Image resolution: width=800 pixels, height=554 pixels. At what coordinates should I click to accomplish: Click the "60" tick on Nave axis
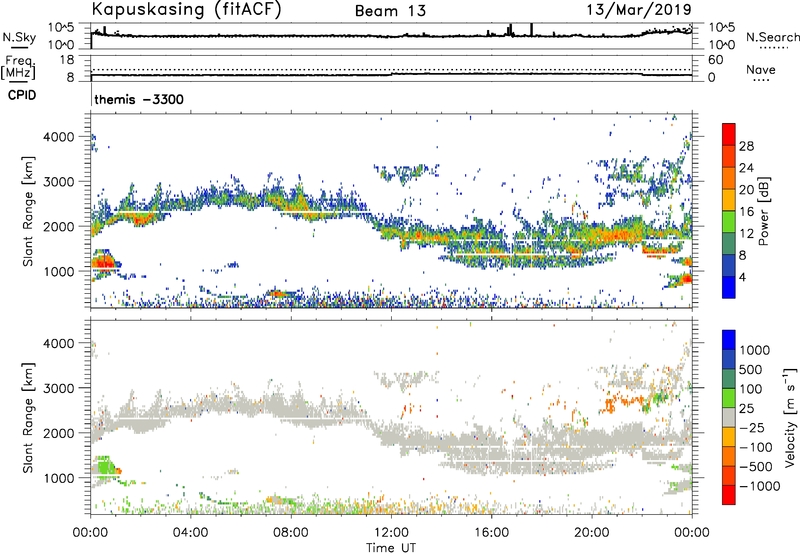(x=715, y=60)
